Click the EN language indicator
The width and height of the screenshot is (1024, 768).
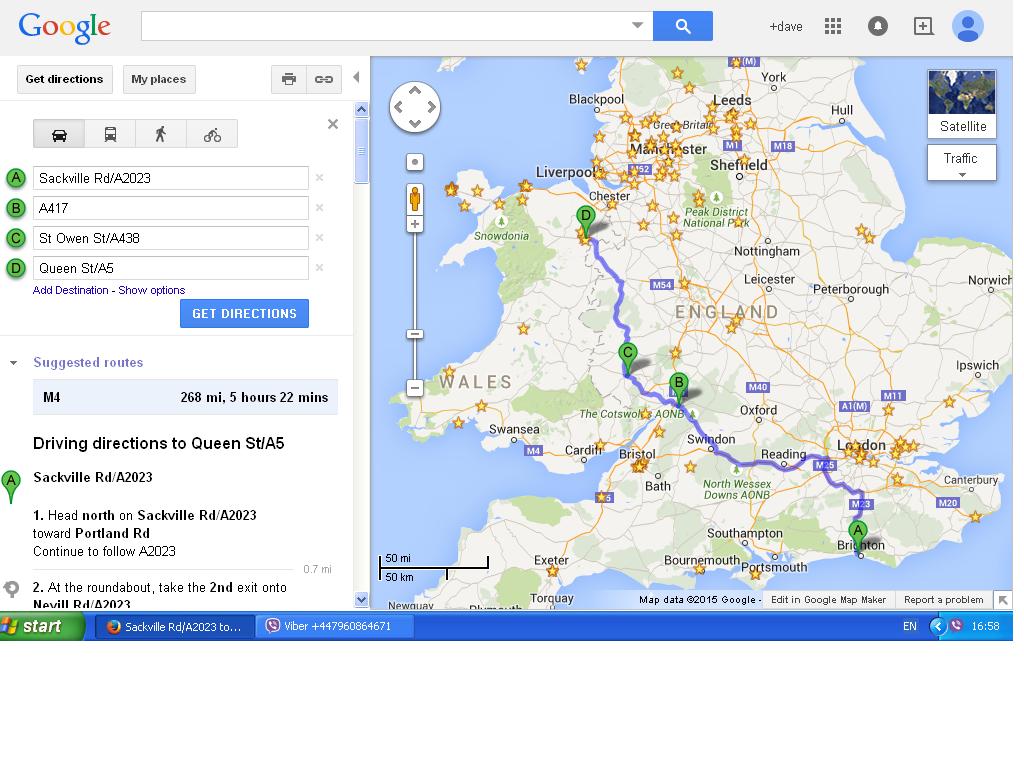click(x=910, y=626)
